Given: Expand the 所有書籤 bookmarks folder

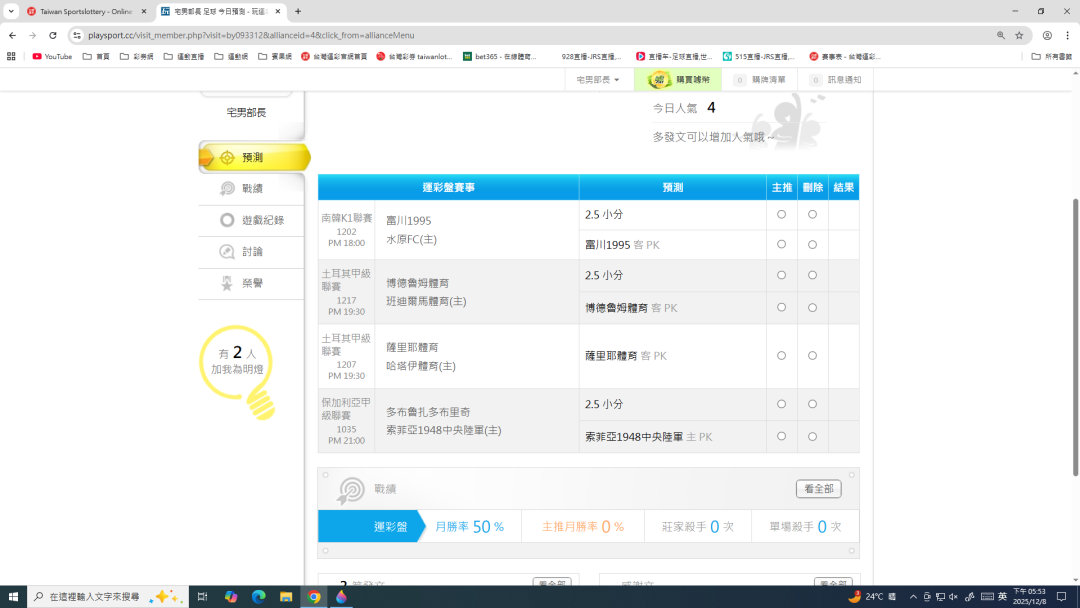Looking at the screenshot, I should pyautogui.click(x=1051, y=57).
